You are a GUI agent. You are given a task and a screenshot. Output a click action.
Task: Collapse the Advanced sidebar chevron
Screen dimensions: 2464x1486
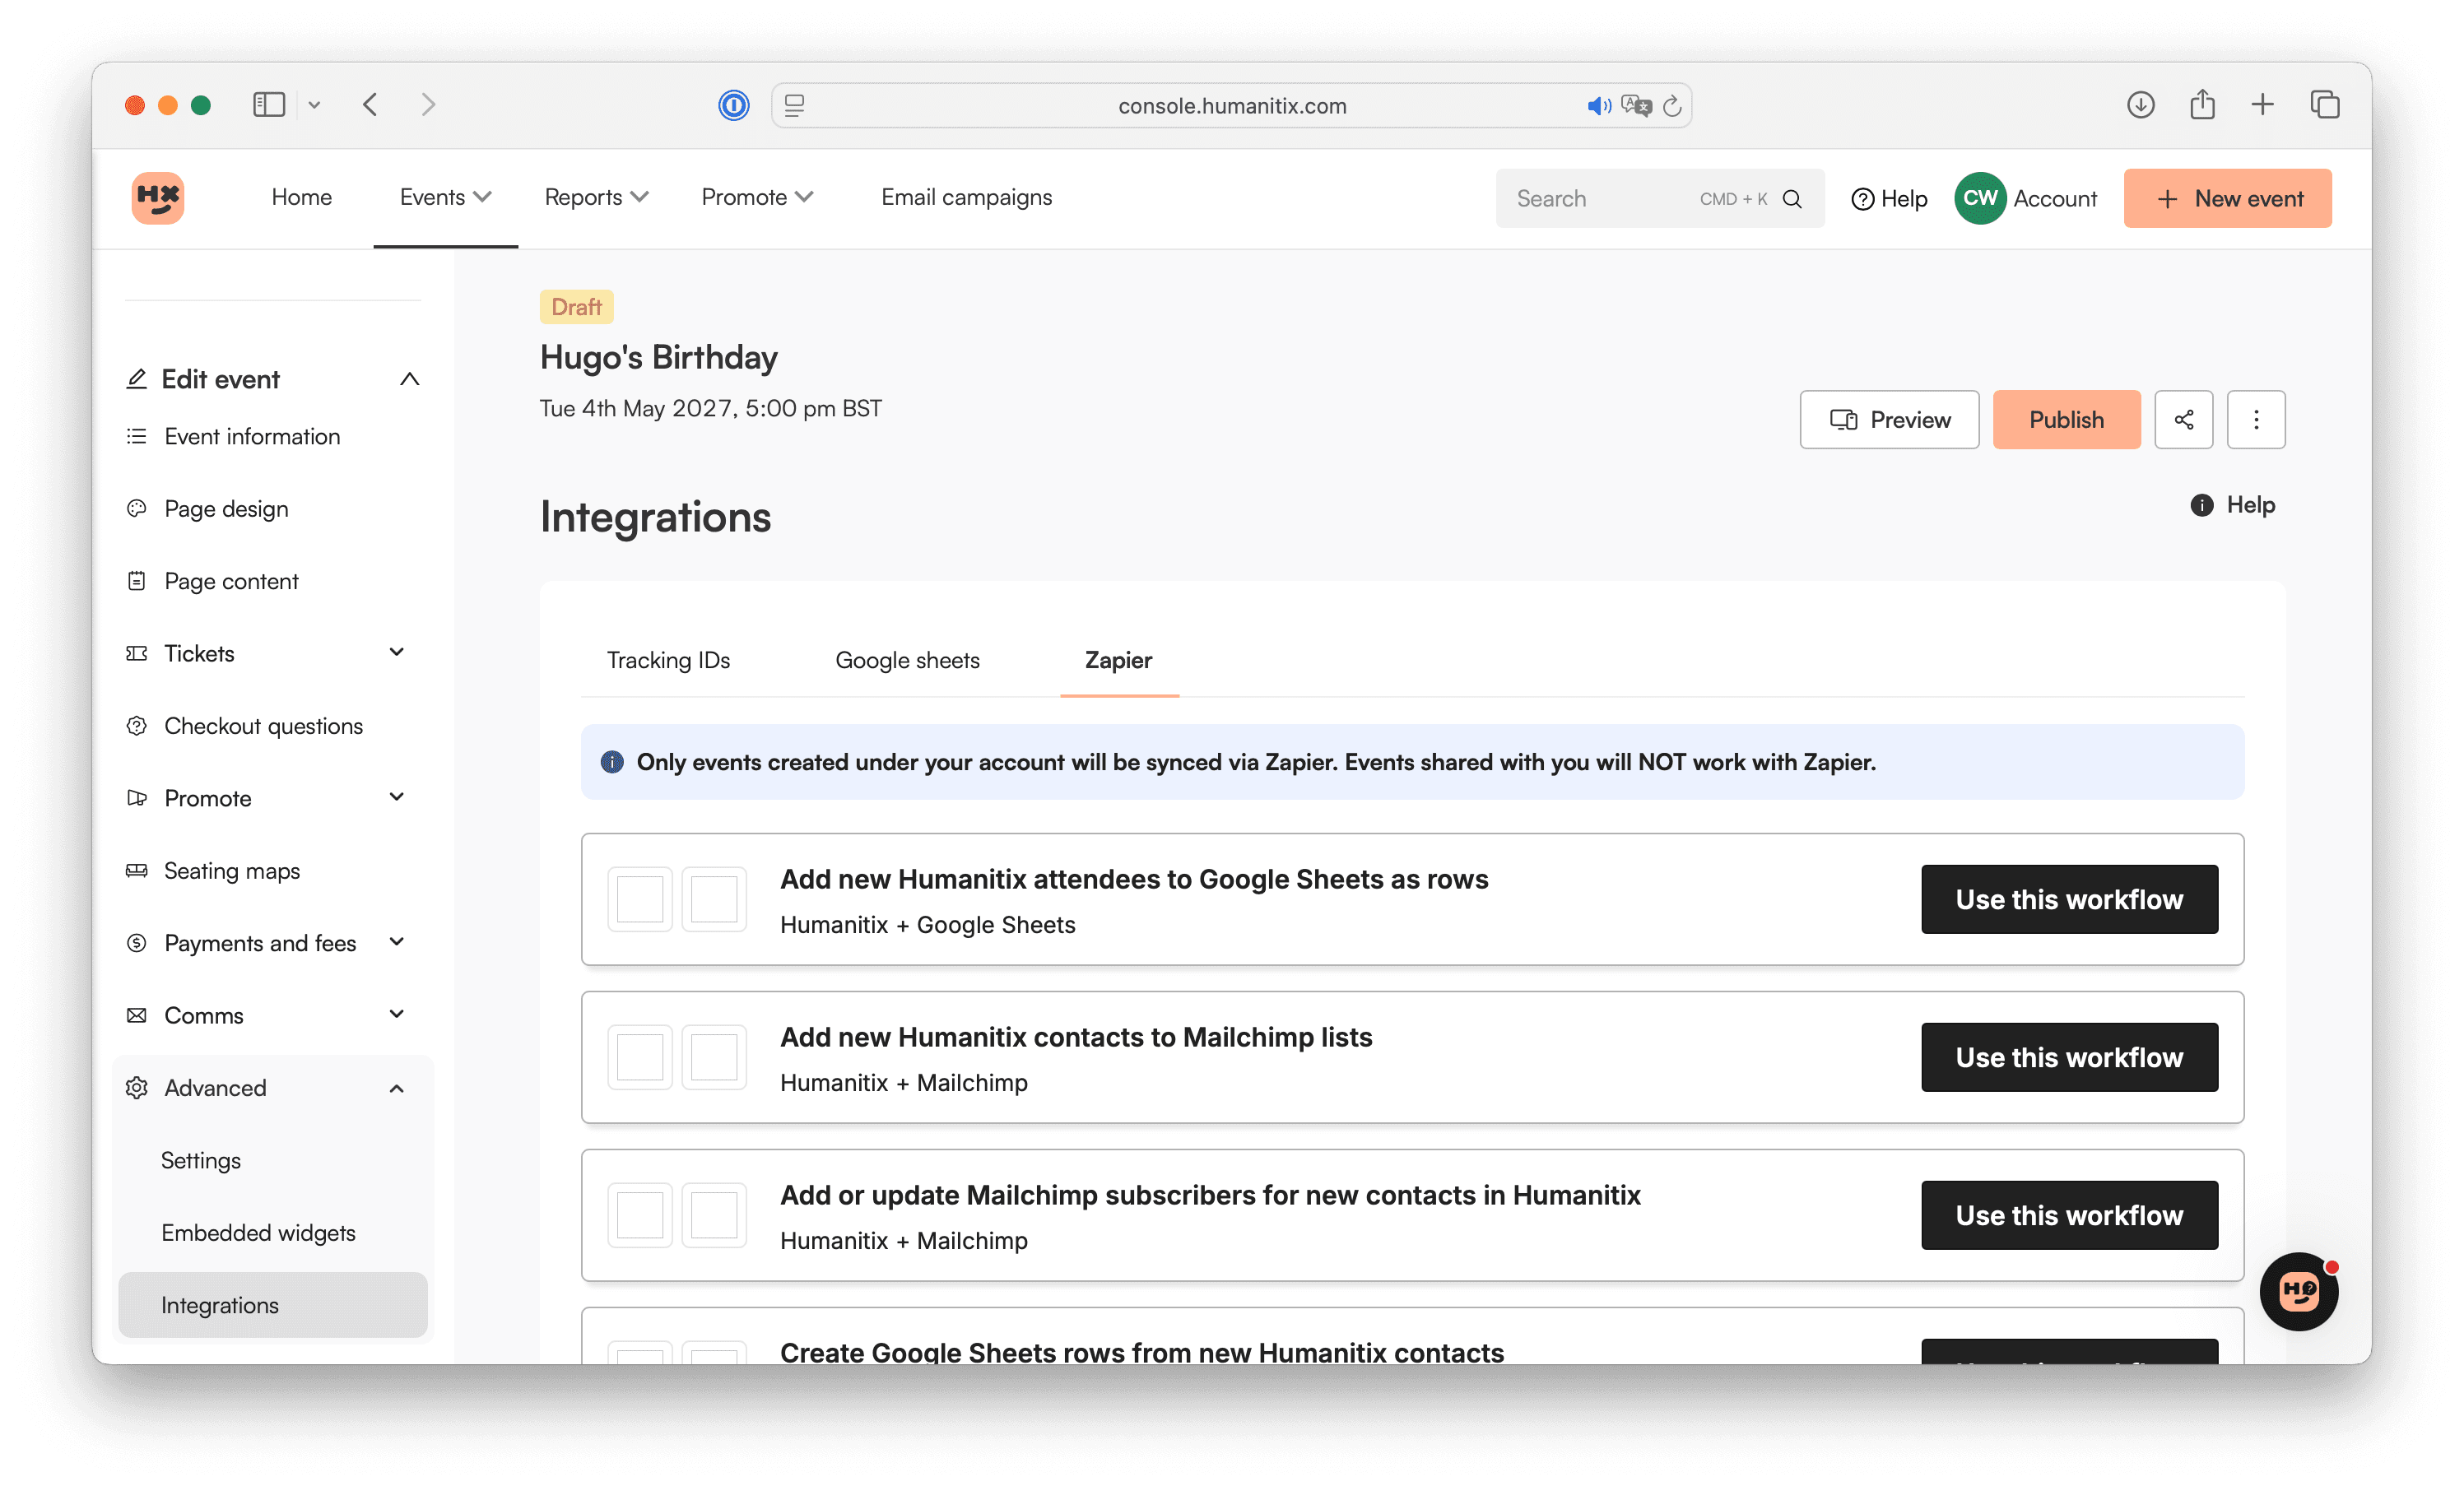pos(397,1088)
